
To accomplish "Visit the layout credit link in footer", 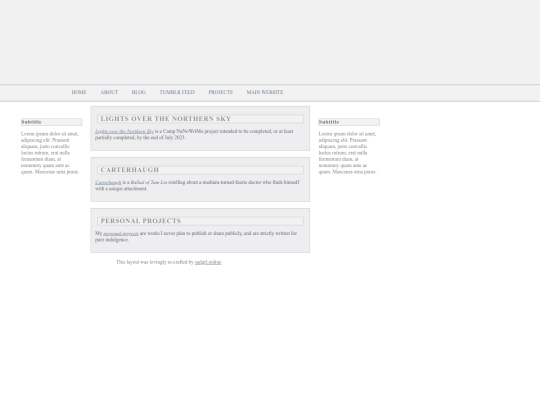I will coord(208,262).
